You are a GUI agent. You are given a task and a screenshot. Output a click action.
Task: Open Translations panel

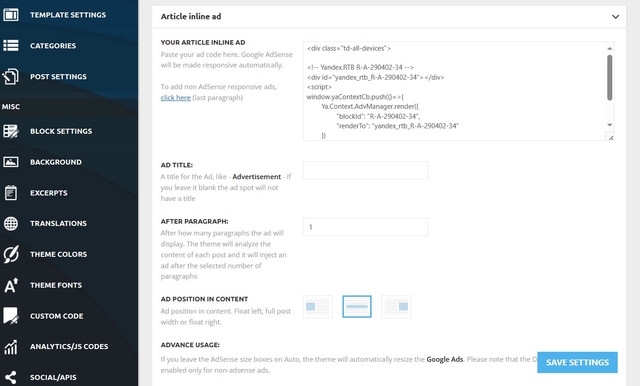[x=58, y=224]
